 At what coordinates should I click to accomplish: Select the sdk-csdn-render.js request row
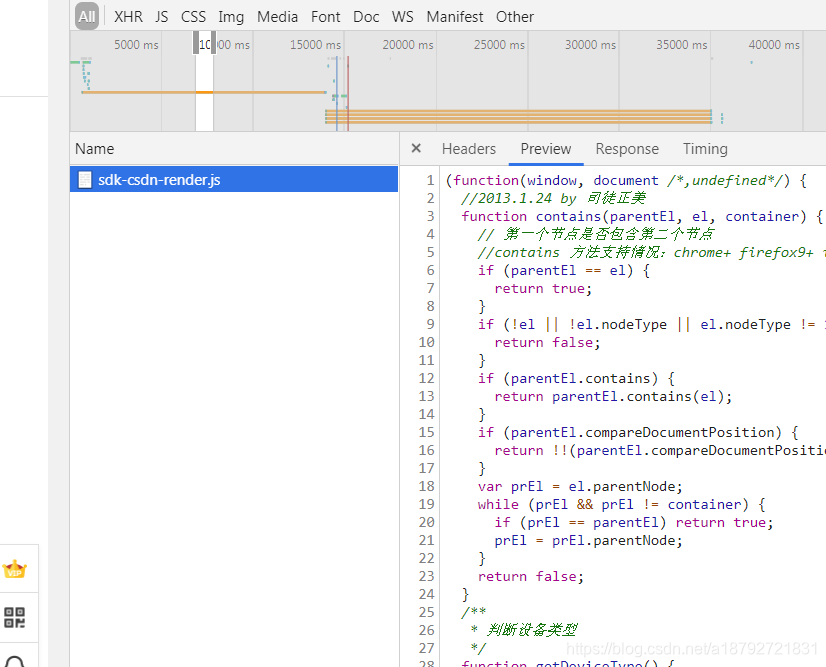click(234, 180)
